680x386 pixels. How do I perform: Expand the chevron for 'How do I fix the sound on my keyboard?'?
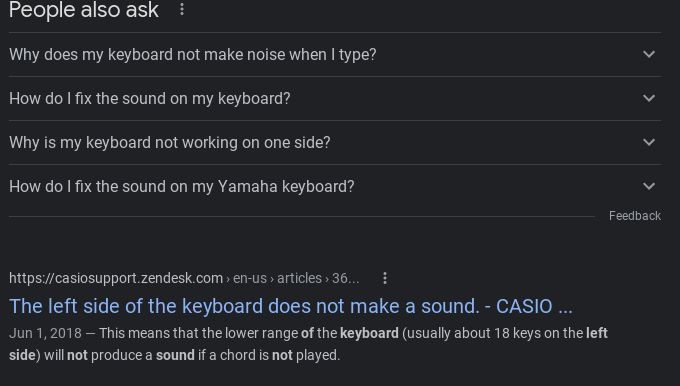coord(649,98)
